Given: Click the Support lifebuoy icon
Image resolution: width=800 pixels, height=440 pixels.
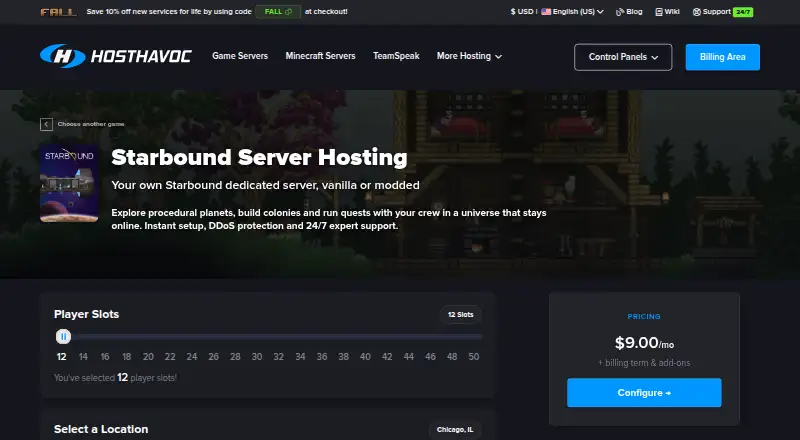Looking at the screenshot, I should tap(696, 12).
